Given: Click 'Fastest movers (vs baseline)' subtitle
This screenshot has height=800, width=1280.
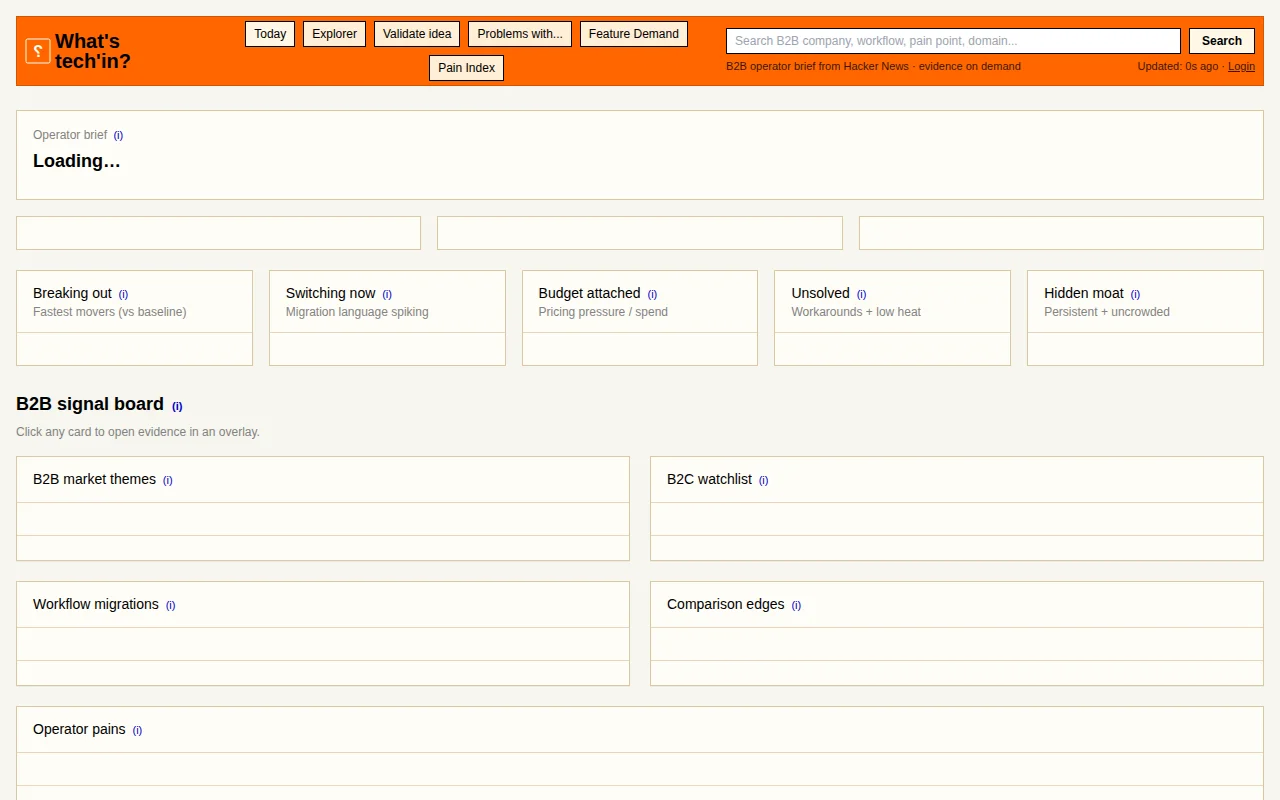Looking at the screenshot, I should tap(110, 312).
